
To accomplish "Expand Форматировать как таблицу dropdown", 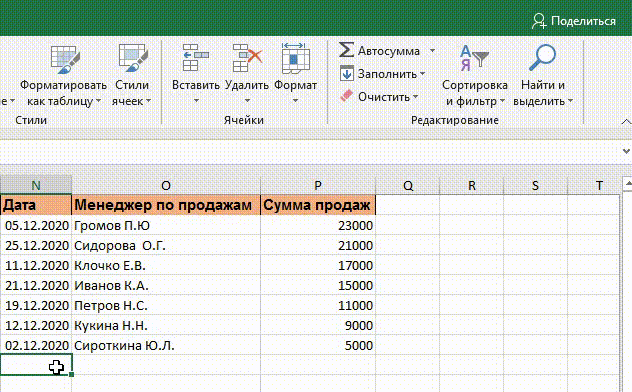I will [98, 101].
